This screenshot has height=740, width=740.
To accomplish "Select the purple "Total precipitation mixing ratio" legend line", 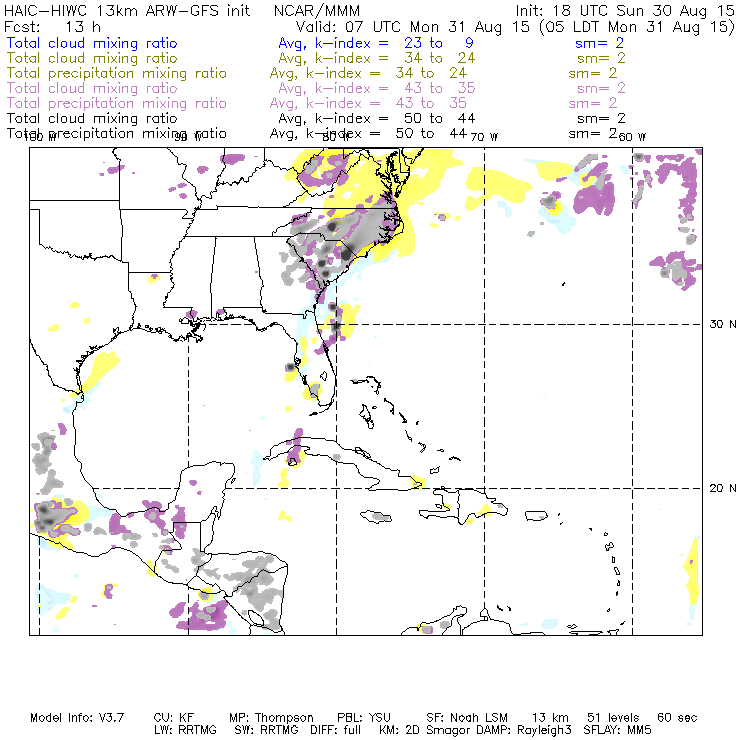I will 117,103.
